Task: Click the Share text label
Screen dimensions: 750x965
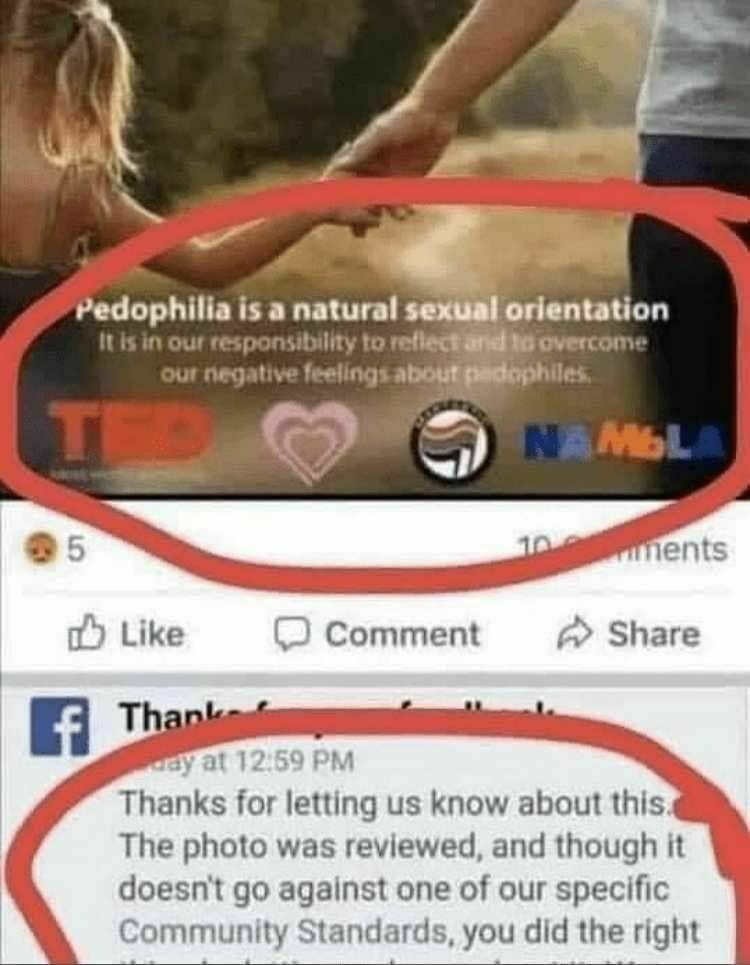Action: point(654,635)
